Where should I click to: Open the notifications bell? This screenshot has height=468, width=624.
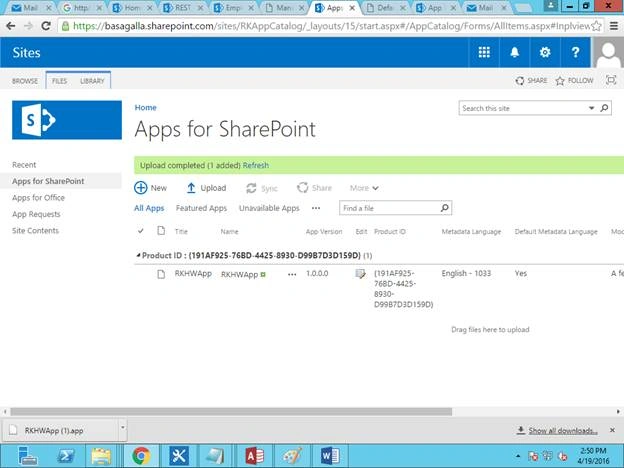(515, 52)
